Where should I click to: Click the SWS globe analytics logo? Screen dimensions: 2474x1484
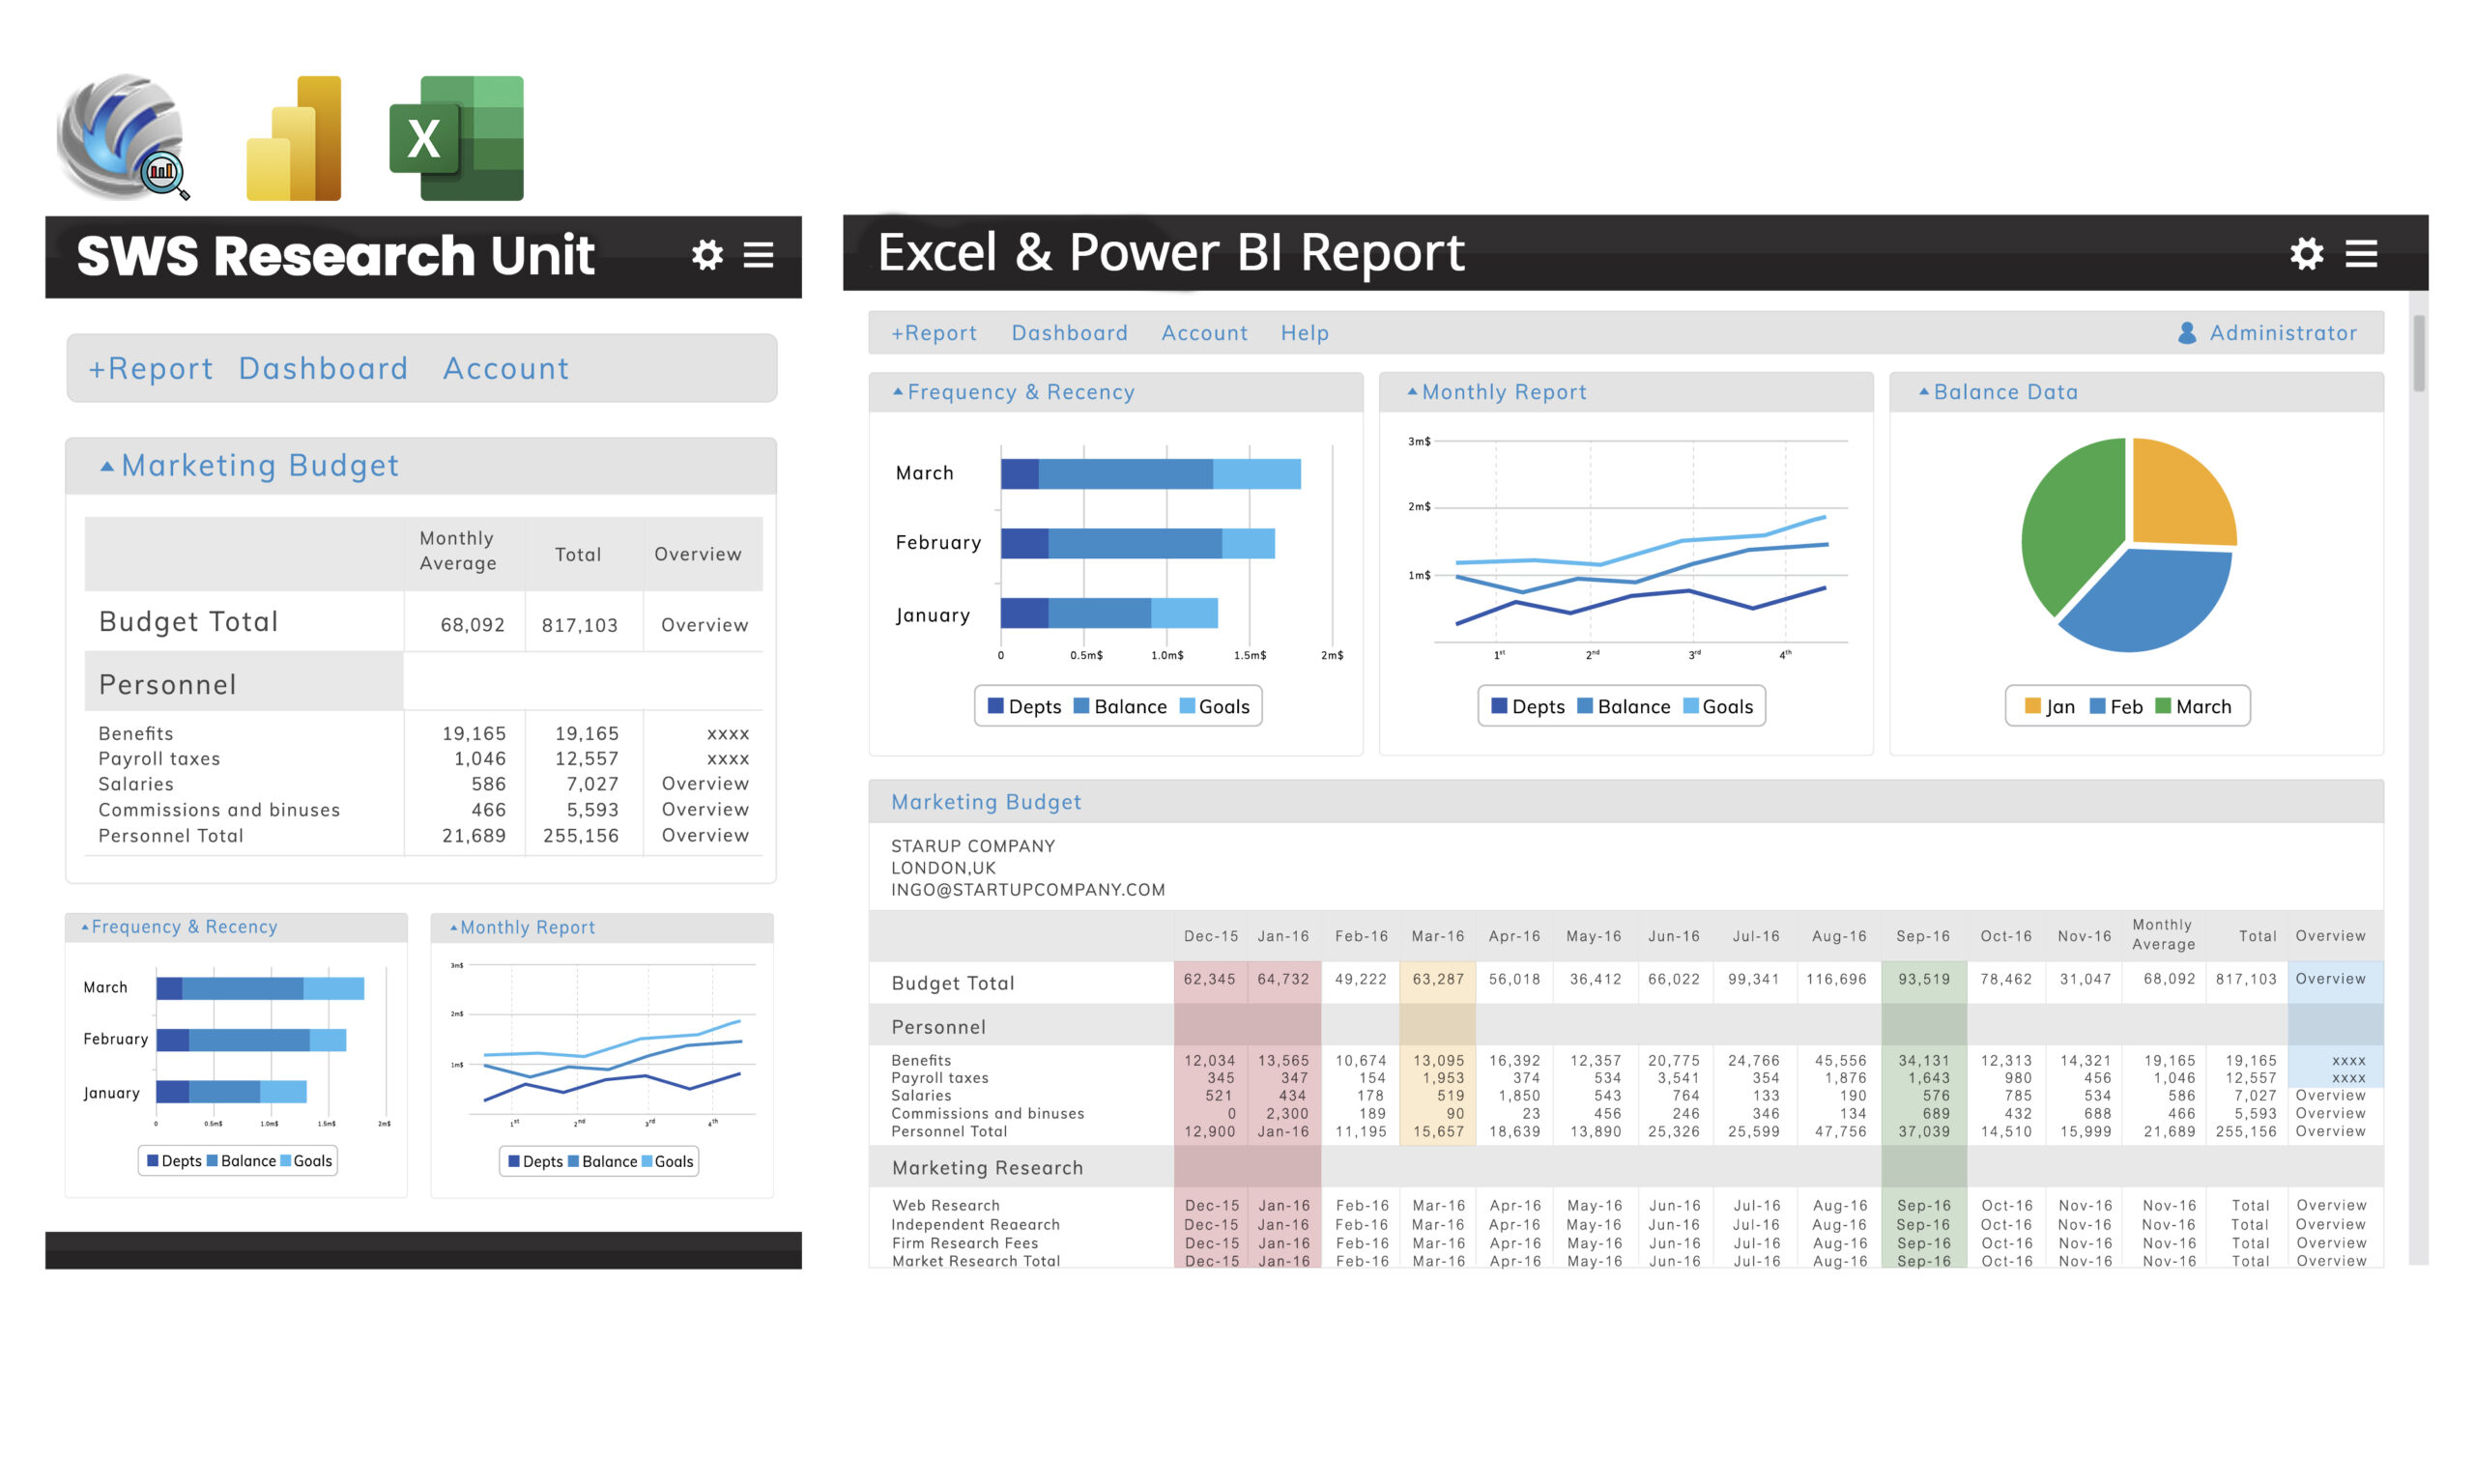[x=122, y=136]
